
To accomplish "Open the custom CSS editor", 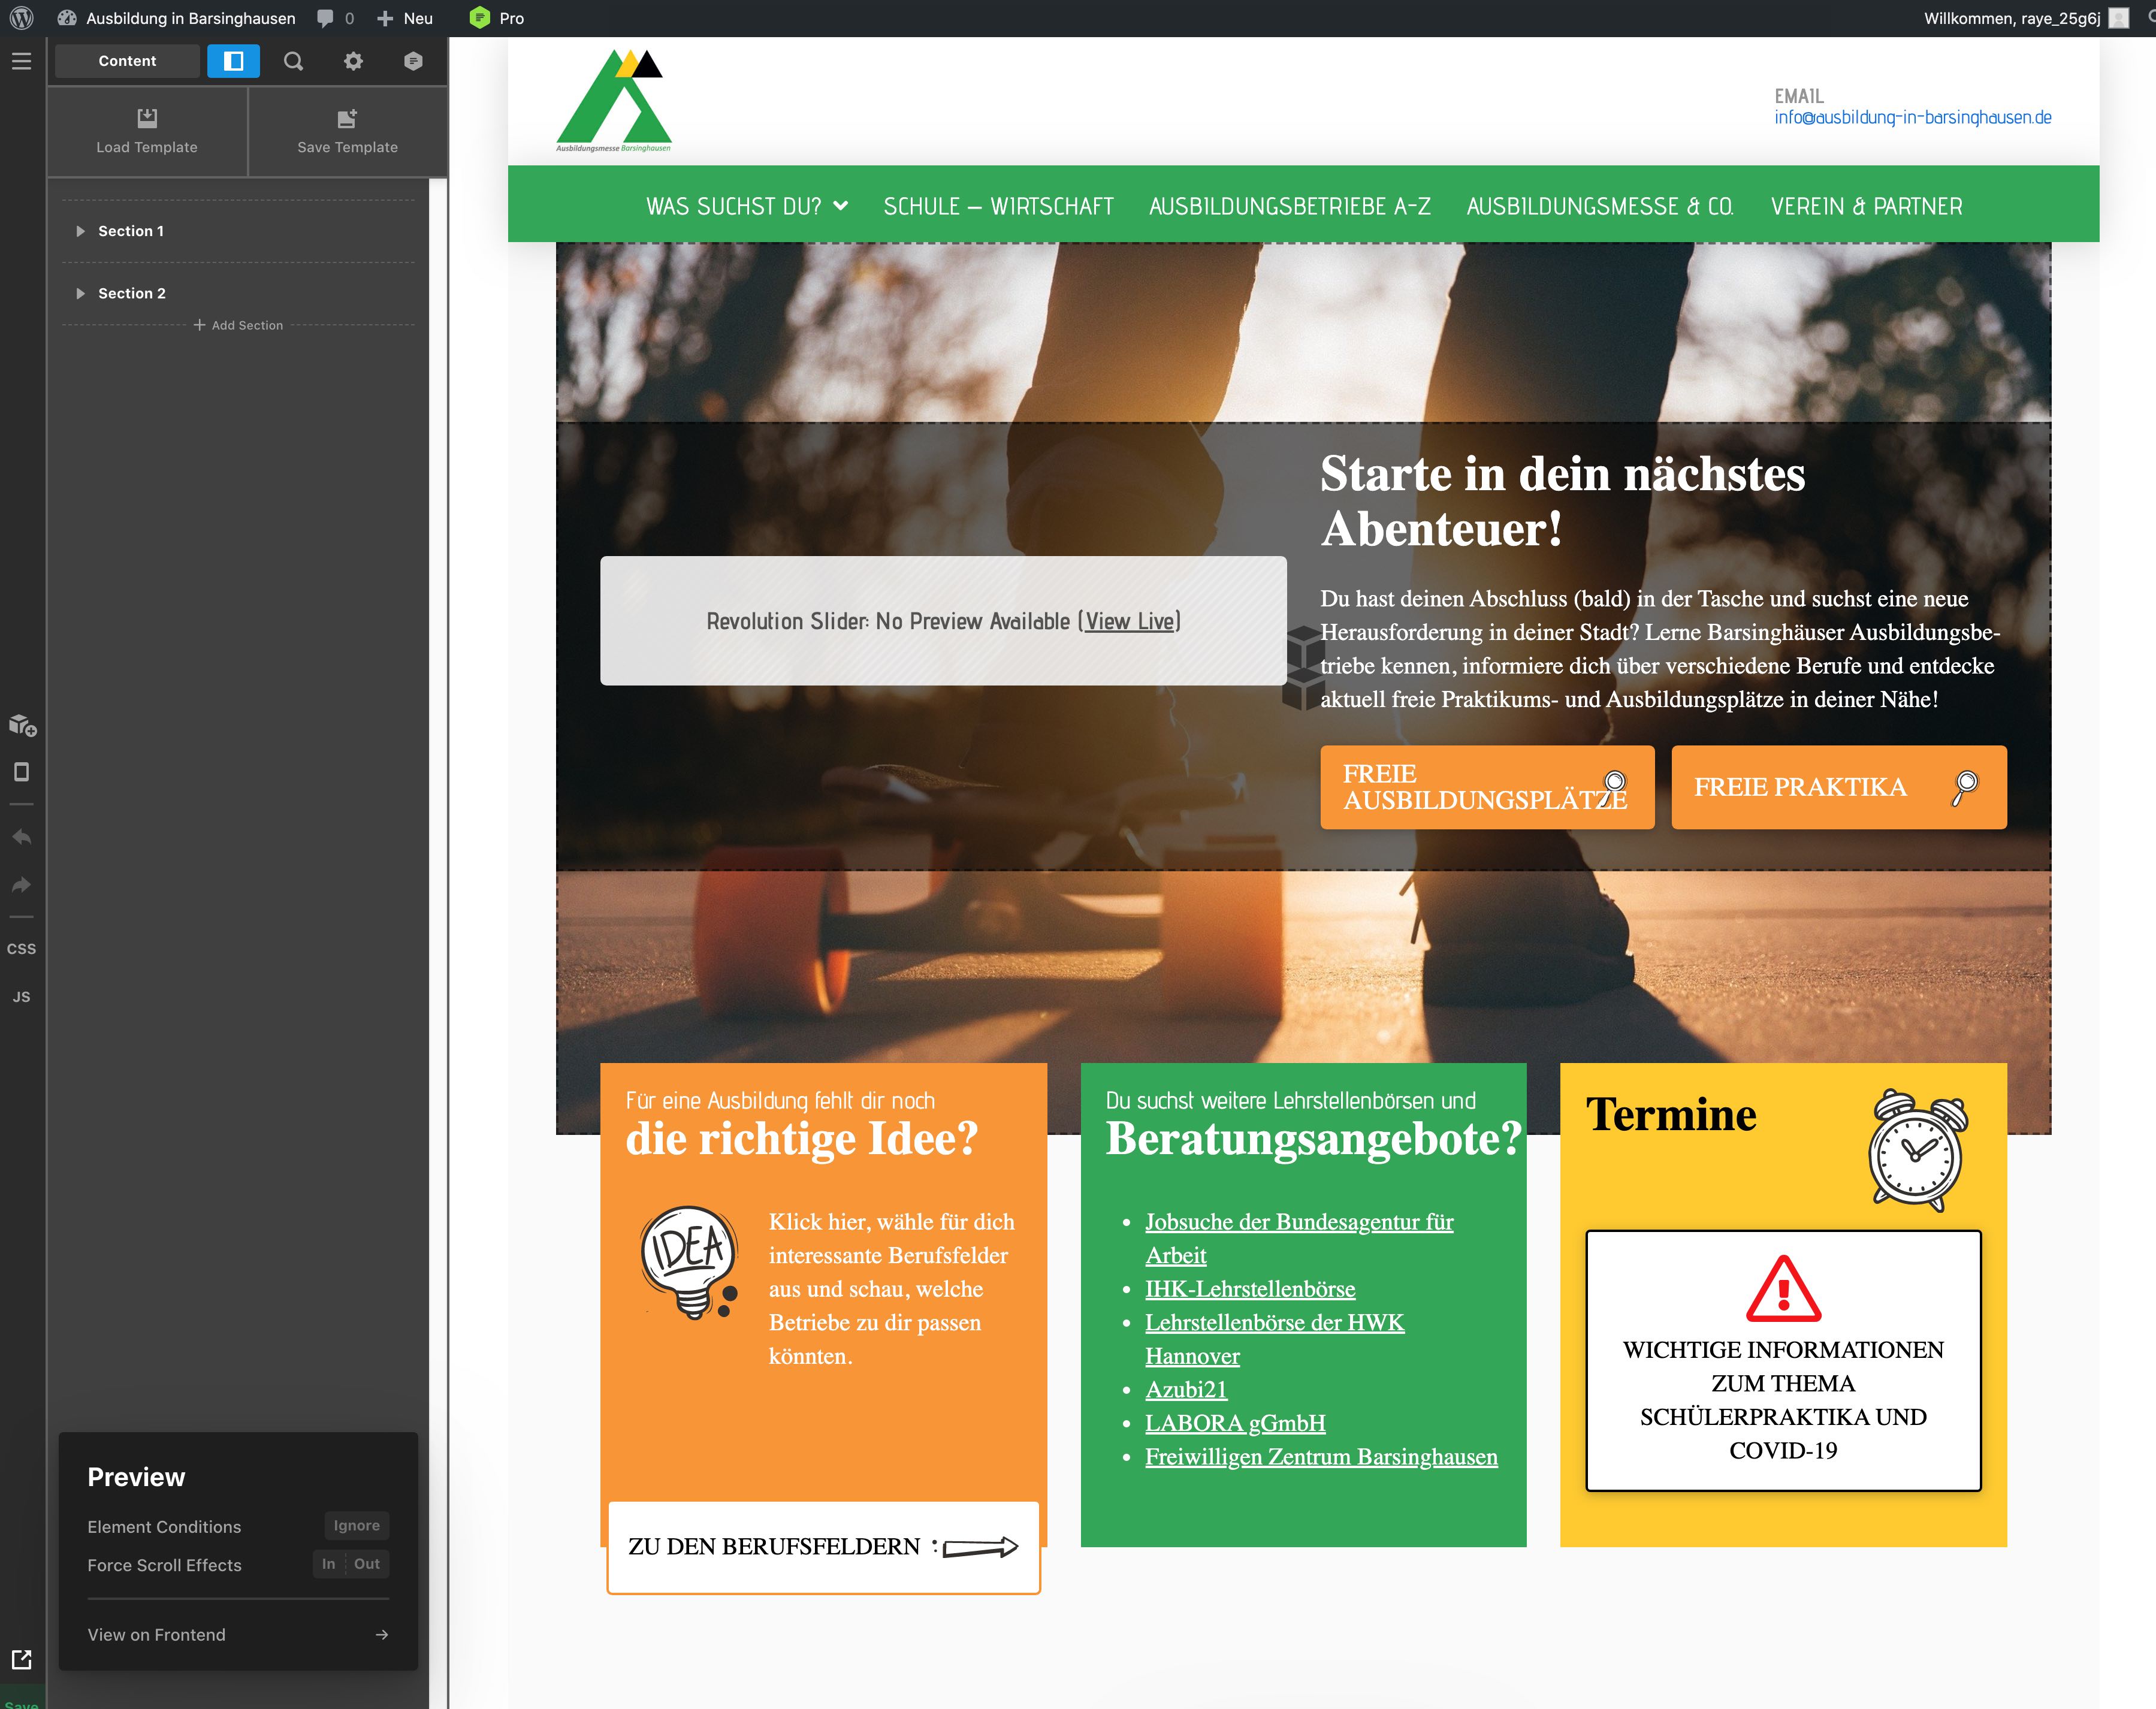I will click(x=21, y=949).
